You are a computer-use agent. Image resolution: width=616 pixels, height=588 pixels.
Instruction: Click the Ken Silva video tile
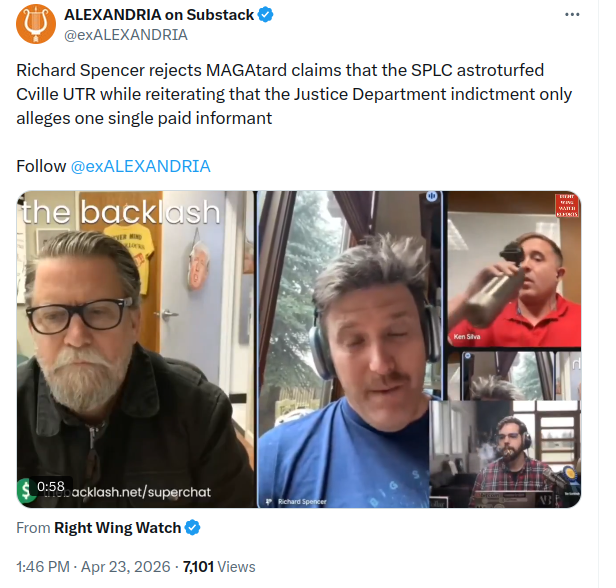[514, 269]
